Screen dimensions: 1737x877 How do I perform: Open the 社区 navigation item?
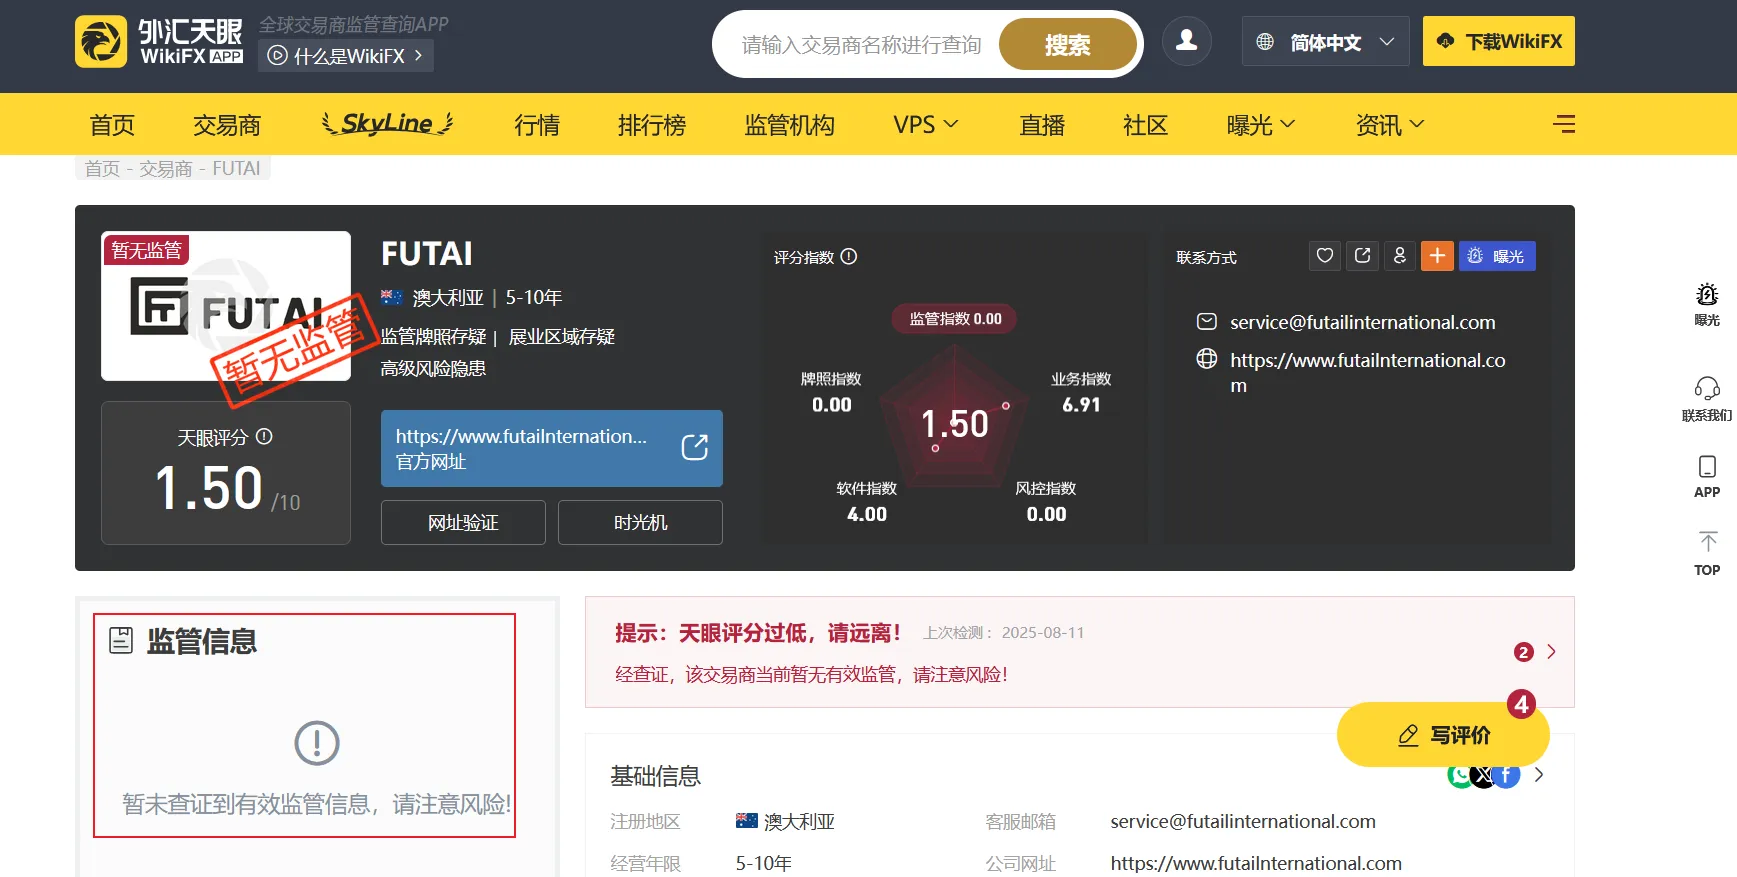tap(1146, 124)
